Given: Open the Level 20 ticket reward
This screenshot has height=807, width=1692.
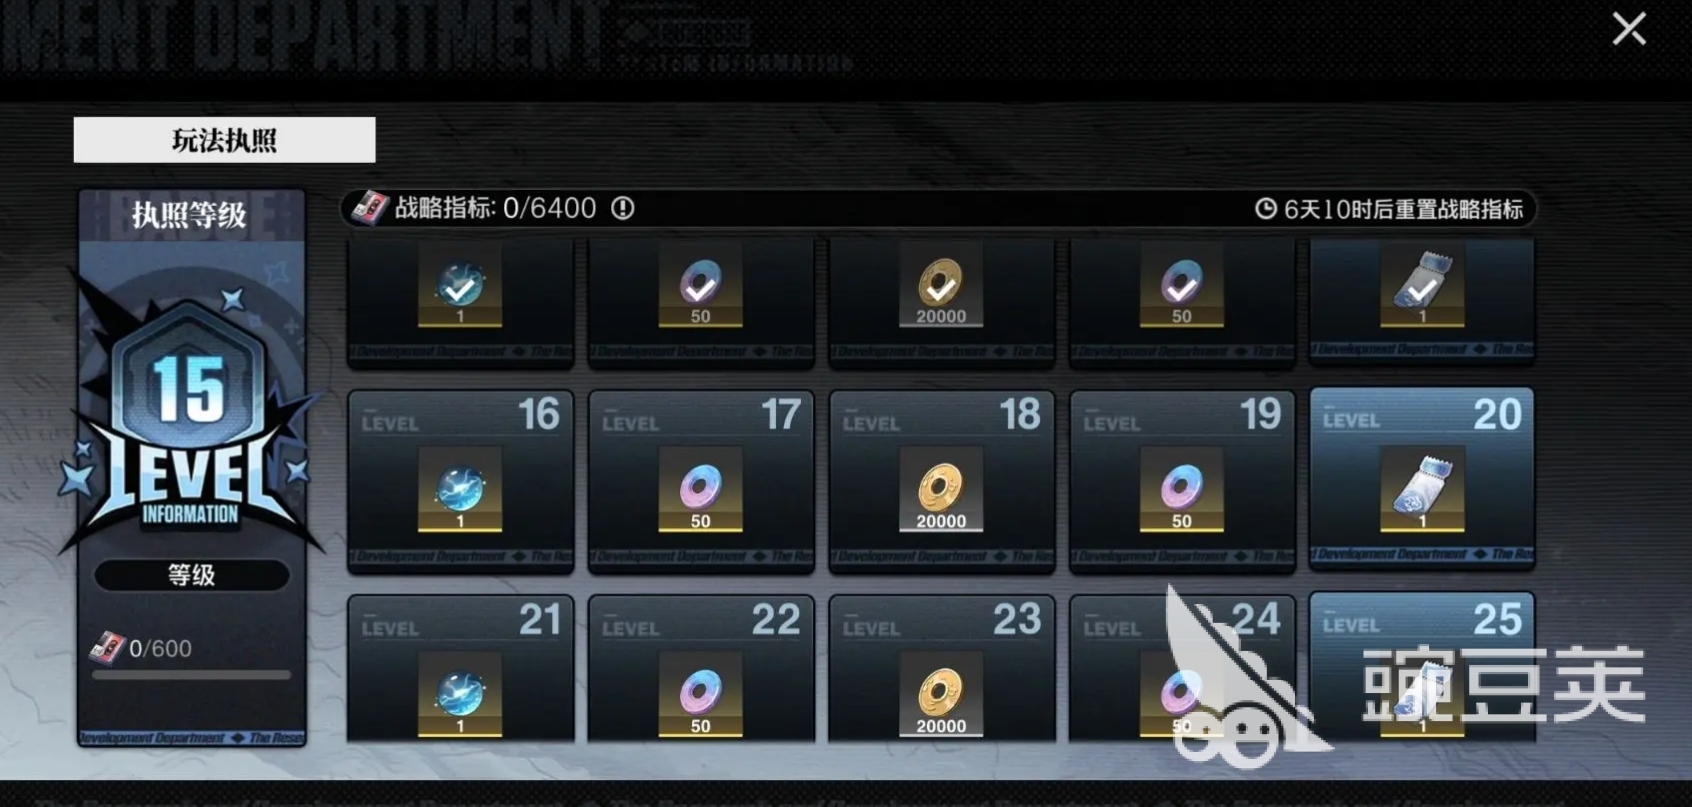Looking at the screenshot, I should [1422, 489].
